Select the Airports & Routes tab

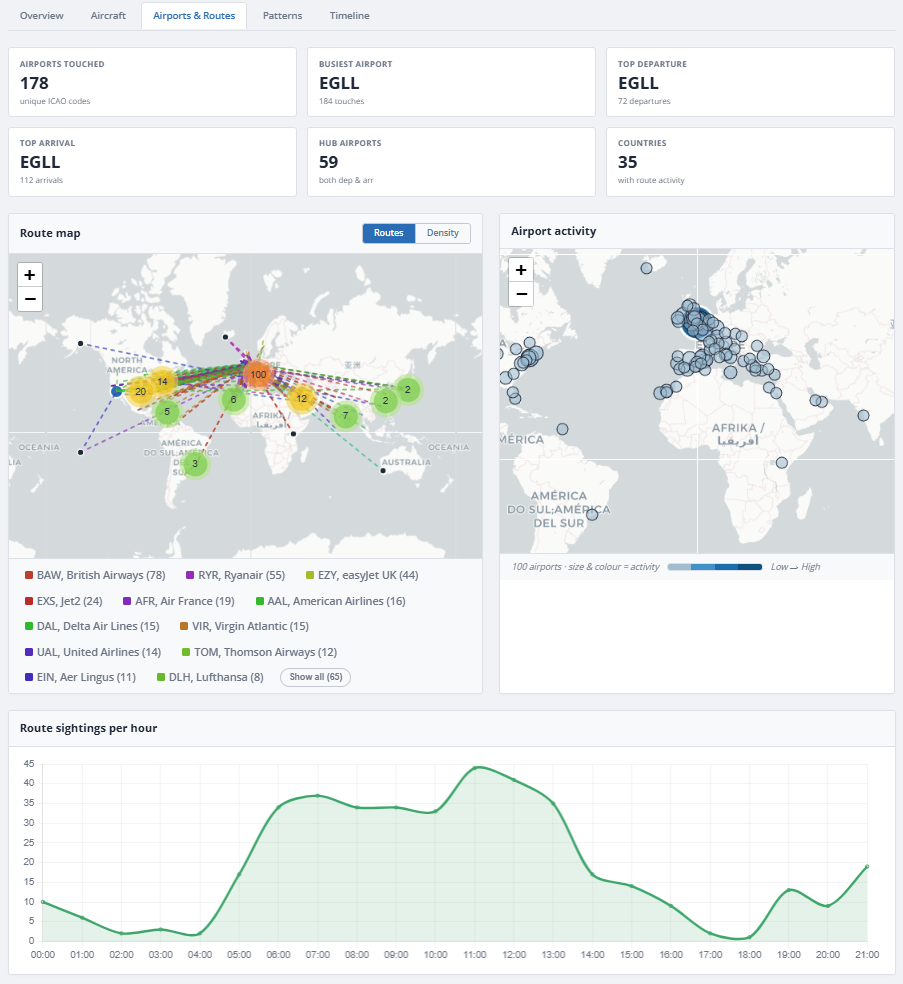pos(194,16)
